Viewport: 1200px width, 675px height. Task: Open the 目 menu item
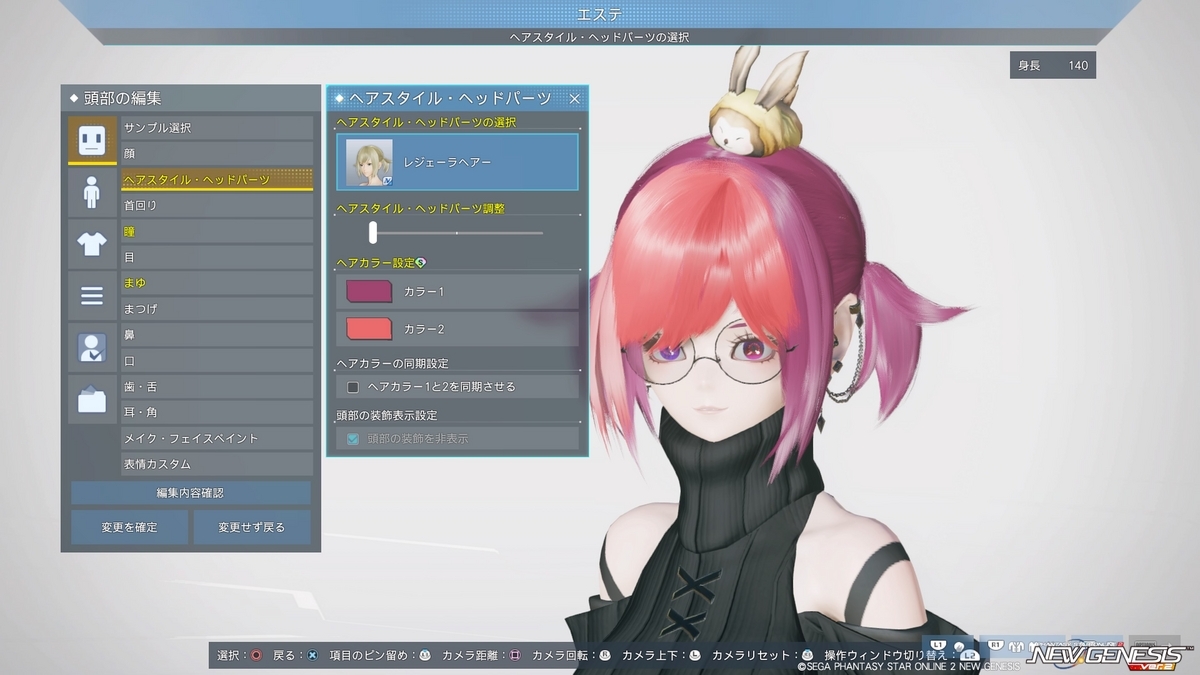(x=217, y=257)
